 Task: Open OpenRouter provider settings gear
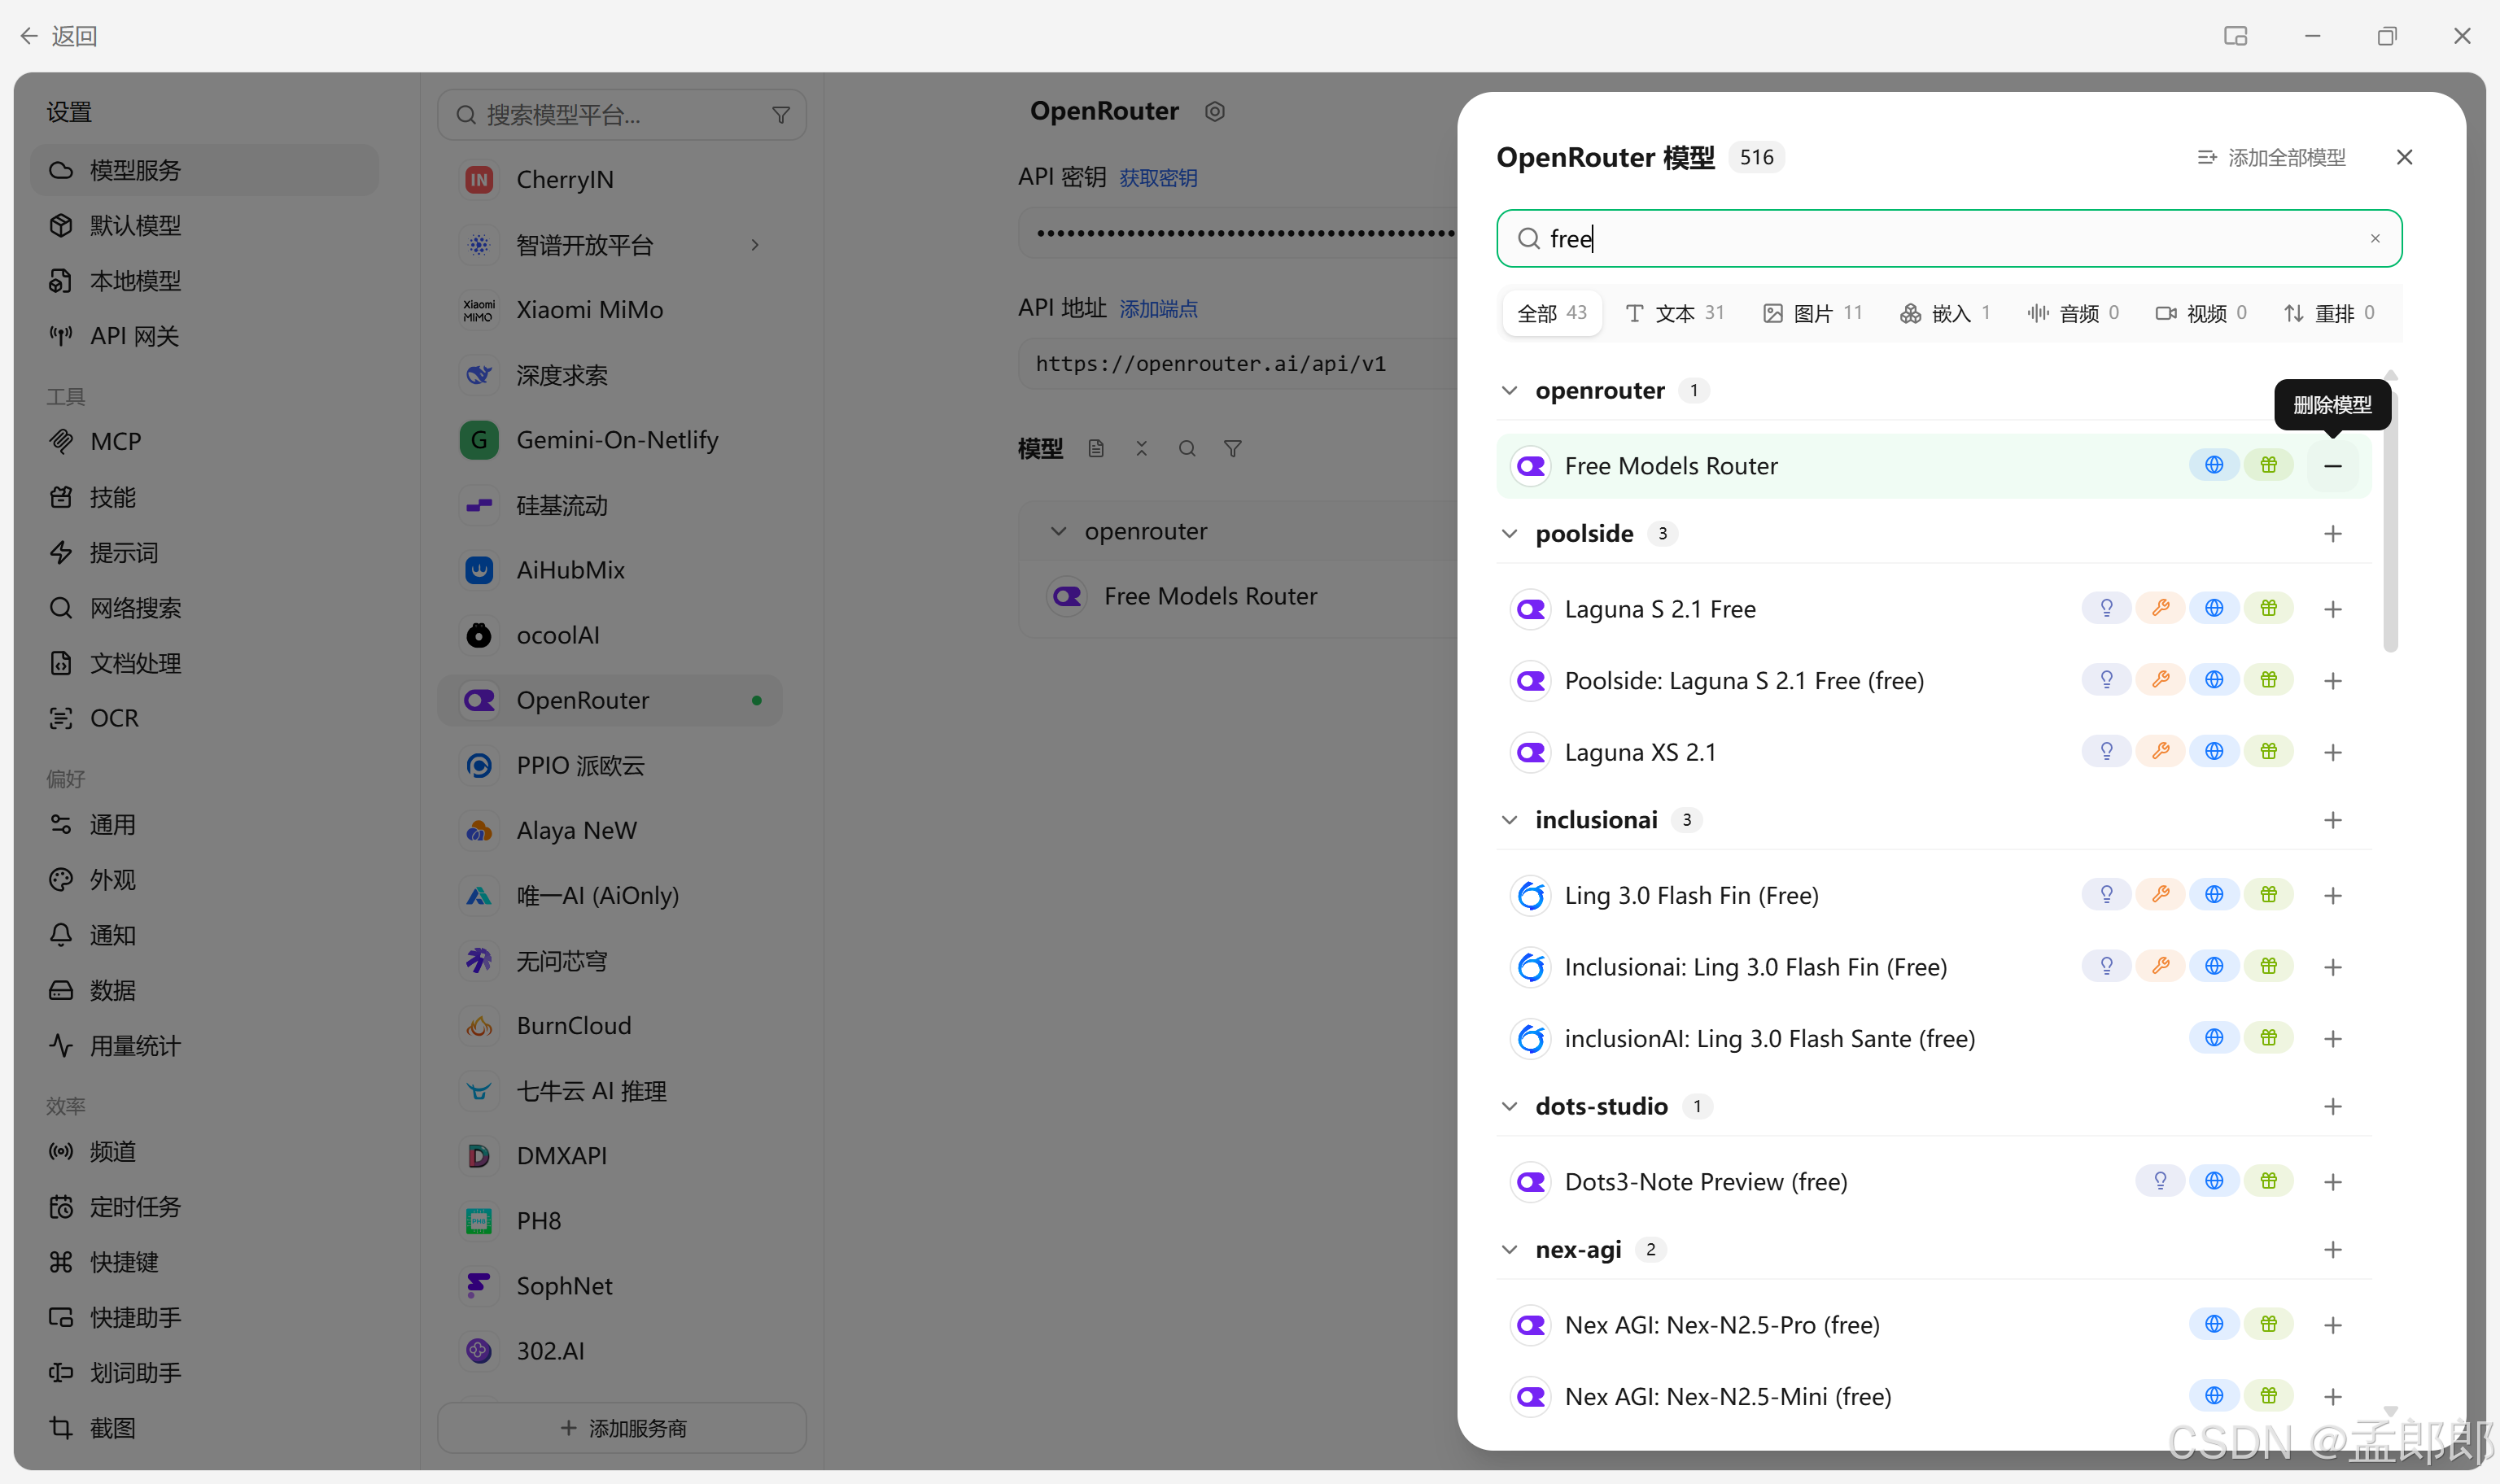coord(1214,112)
